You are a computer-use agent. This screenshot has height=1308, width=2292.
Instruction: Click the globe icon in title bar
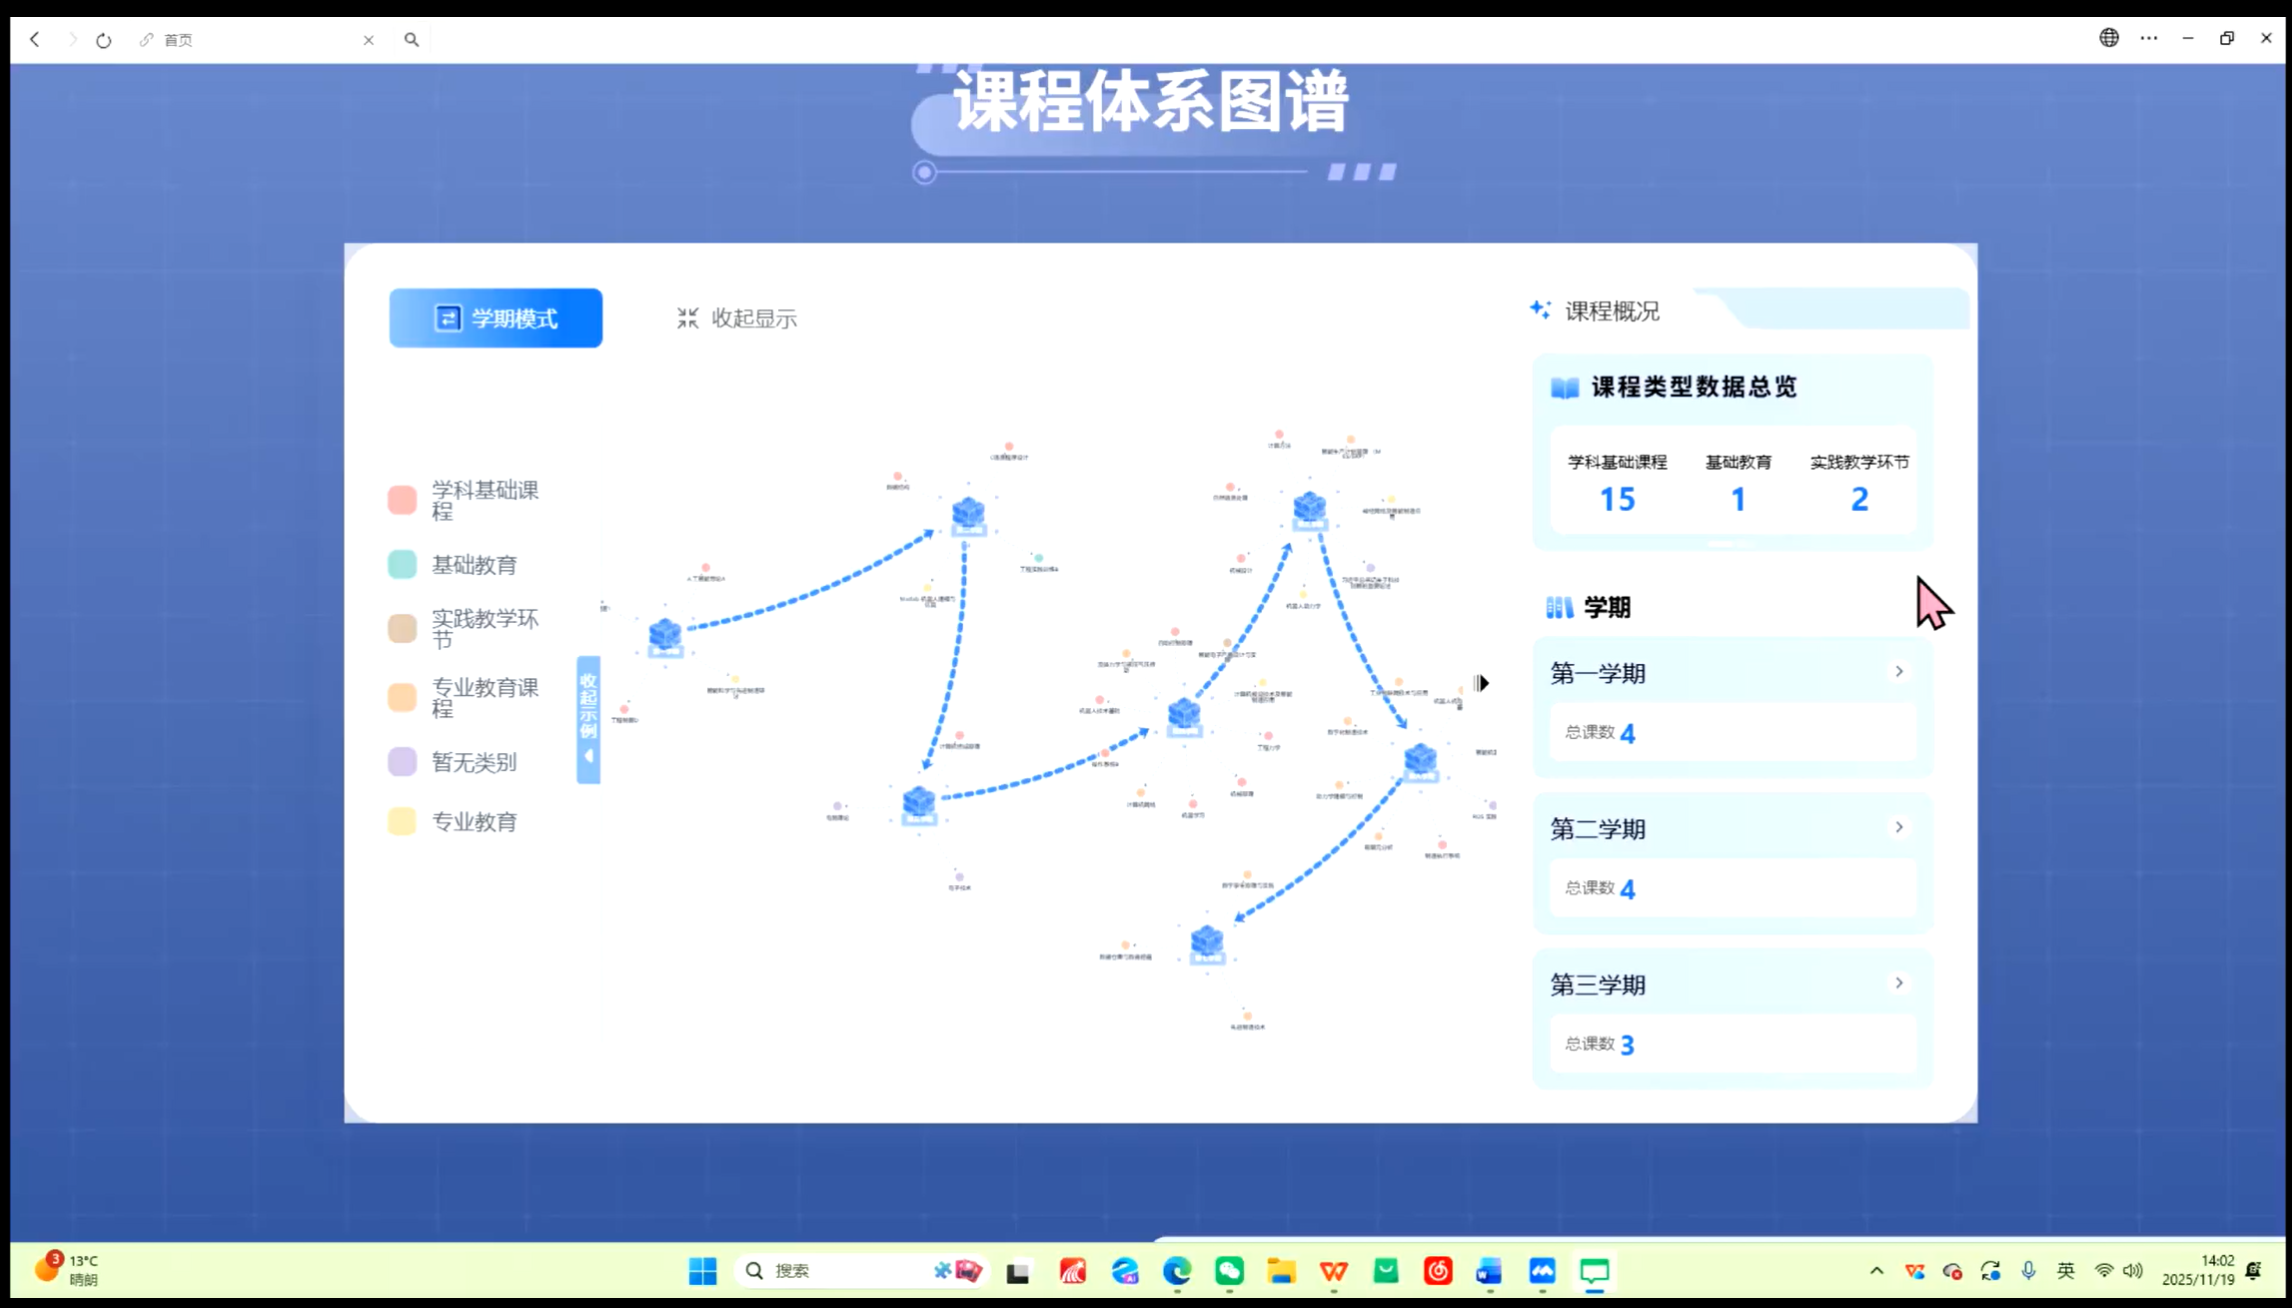pyautogui.click(x=2108, y=38)
